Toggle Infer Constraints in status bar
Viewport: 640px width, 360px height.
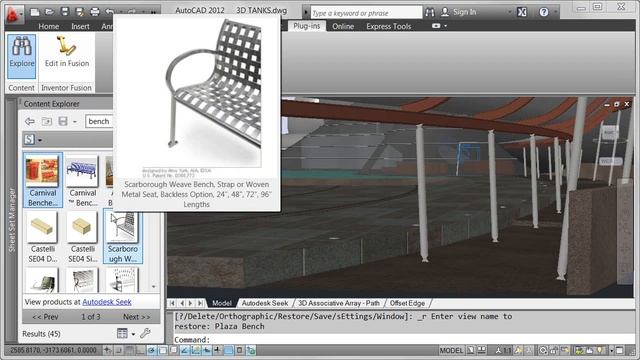coord(107,350)
